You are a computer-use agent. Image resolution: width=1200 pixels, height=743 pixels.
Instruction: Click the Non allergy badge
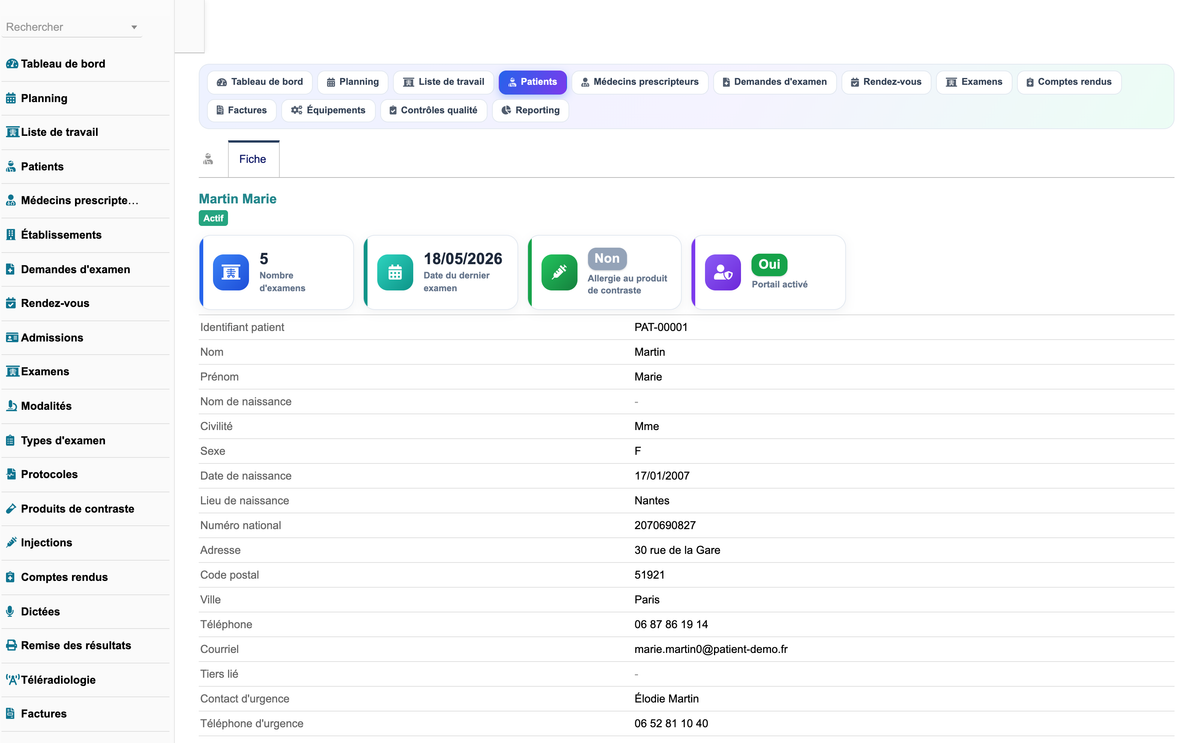coord(607,258)
